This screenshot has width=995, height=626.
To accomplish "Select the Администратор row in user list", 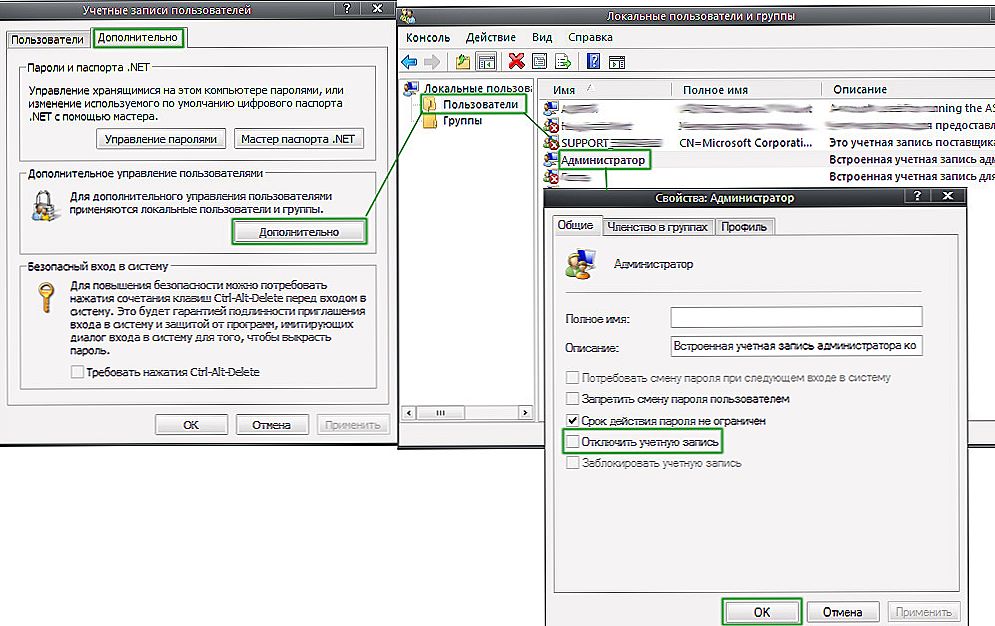I will click(768, 160).
